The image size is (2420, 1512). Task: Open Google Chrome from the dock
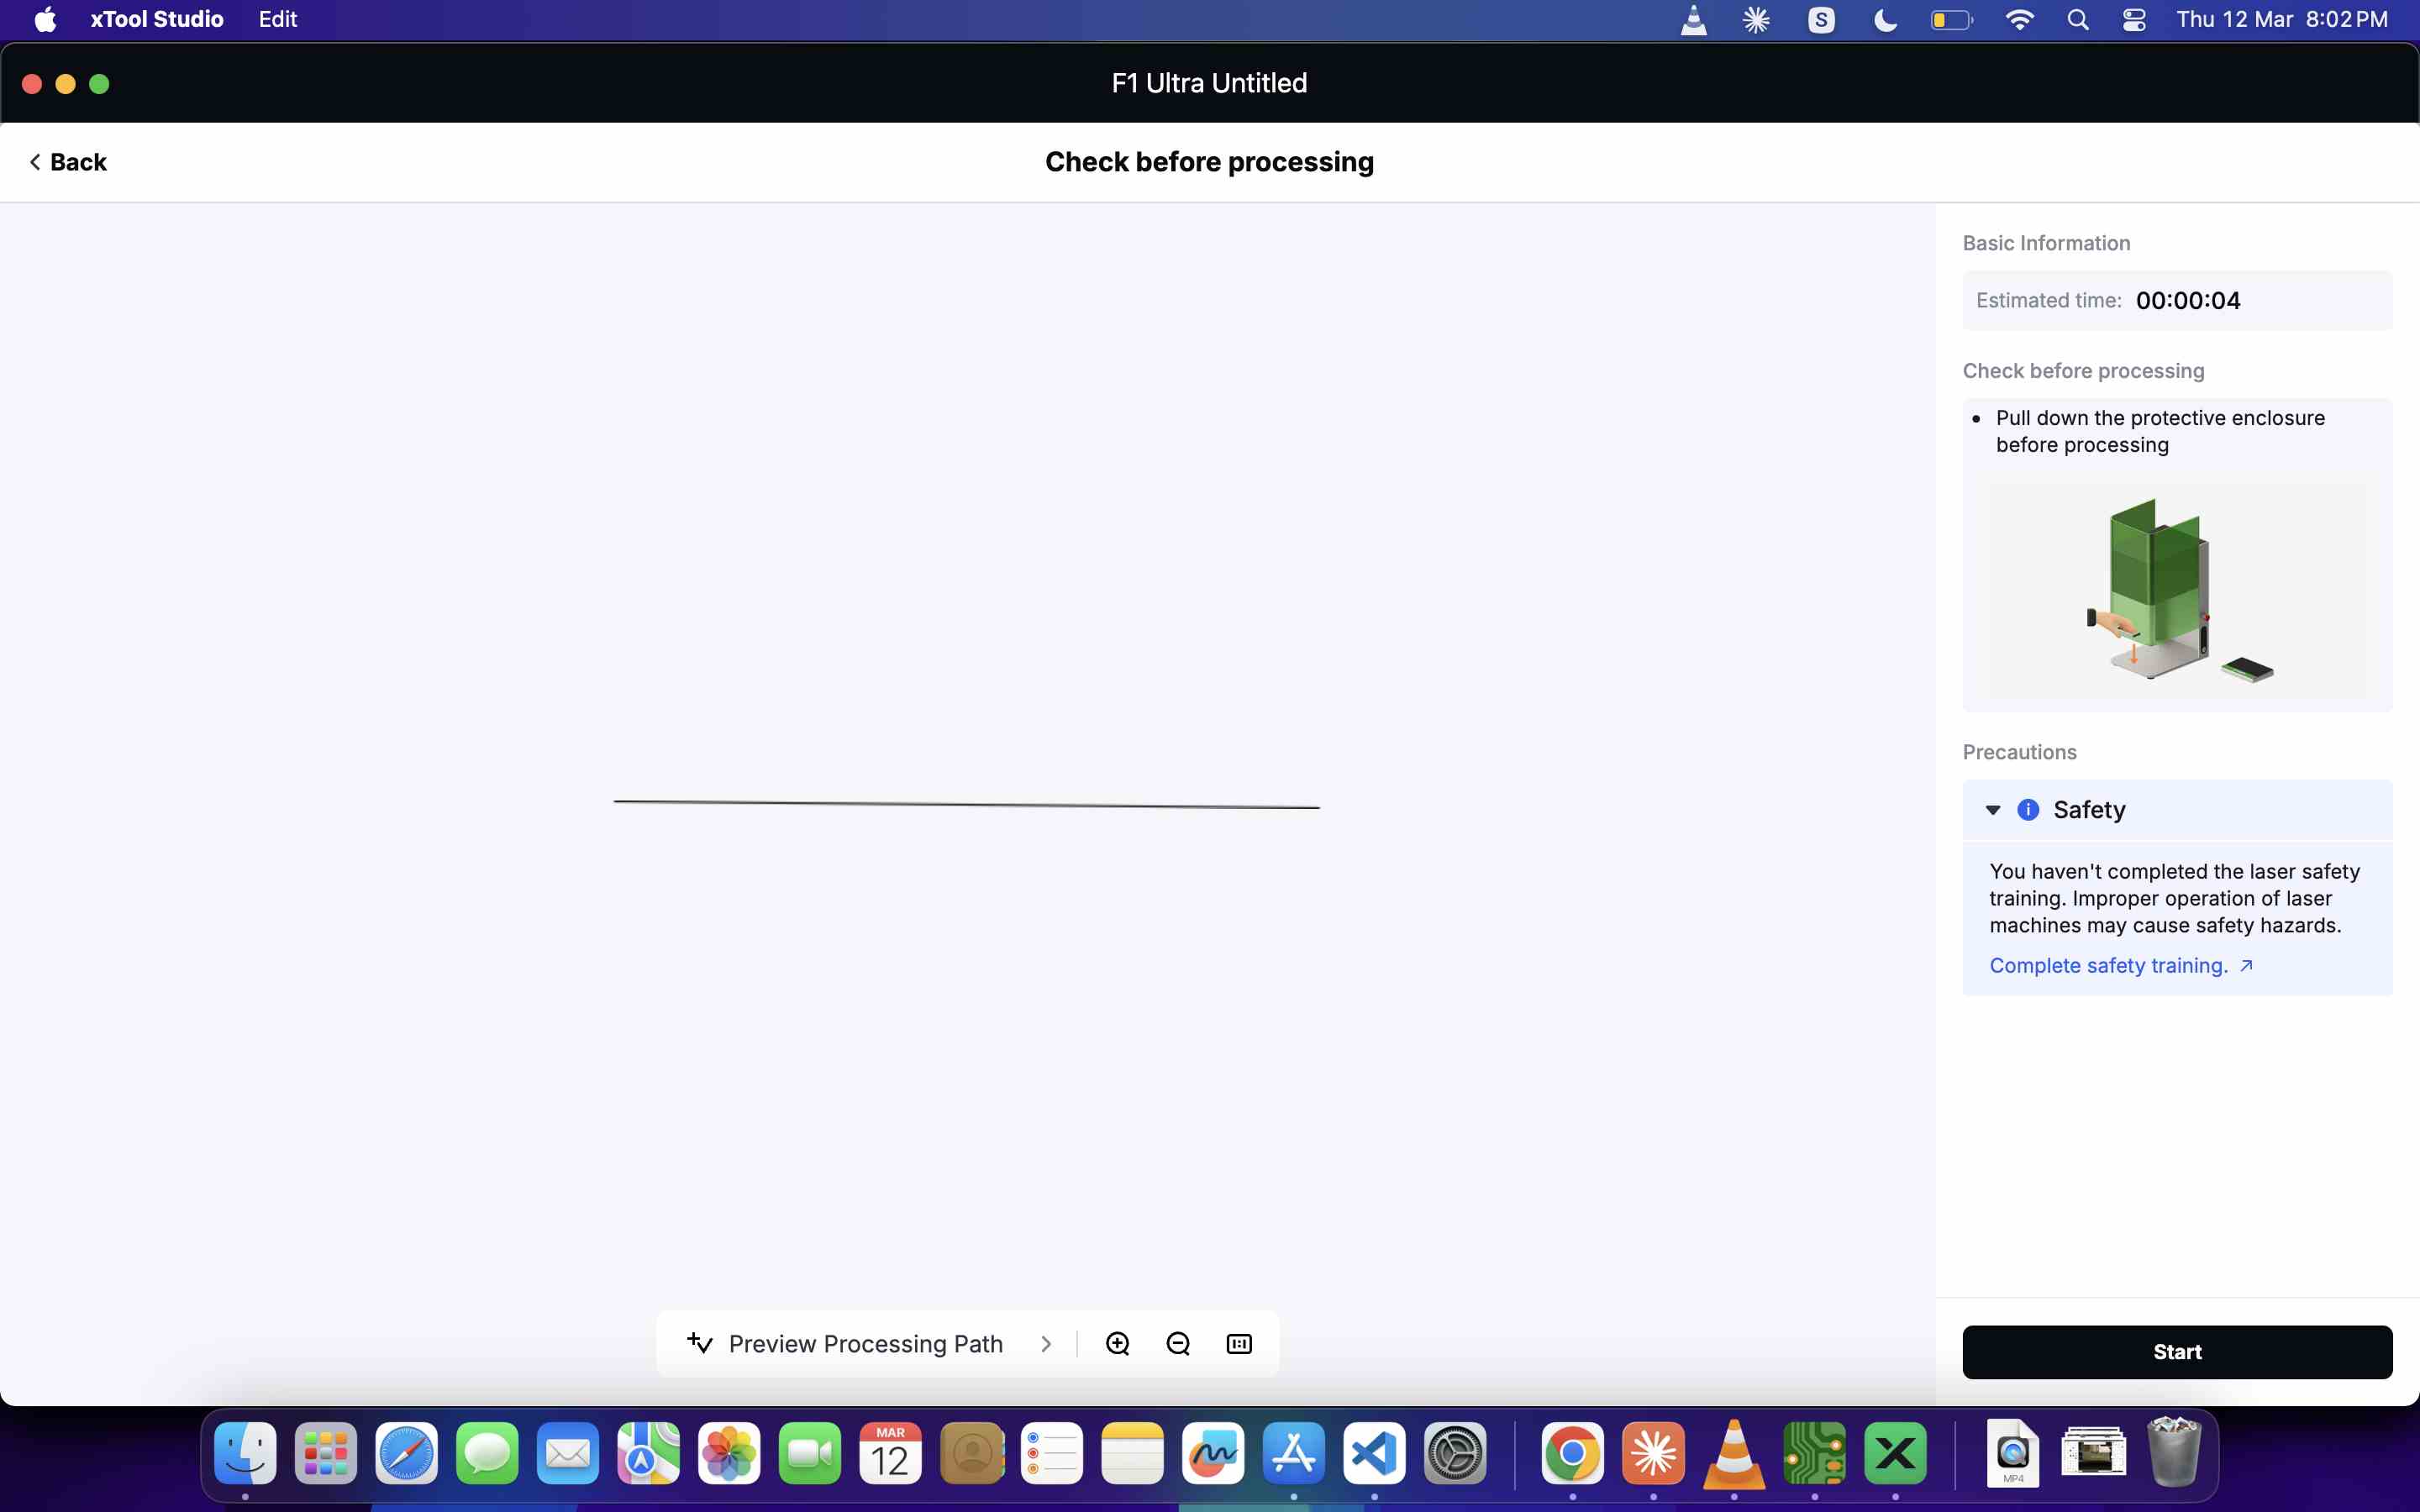1572,1453
